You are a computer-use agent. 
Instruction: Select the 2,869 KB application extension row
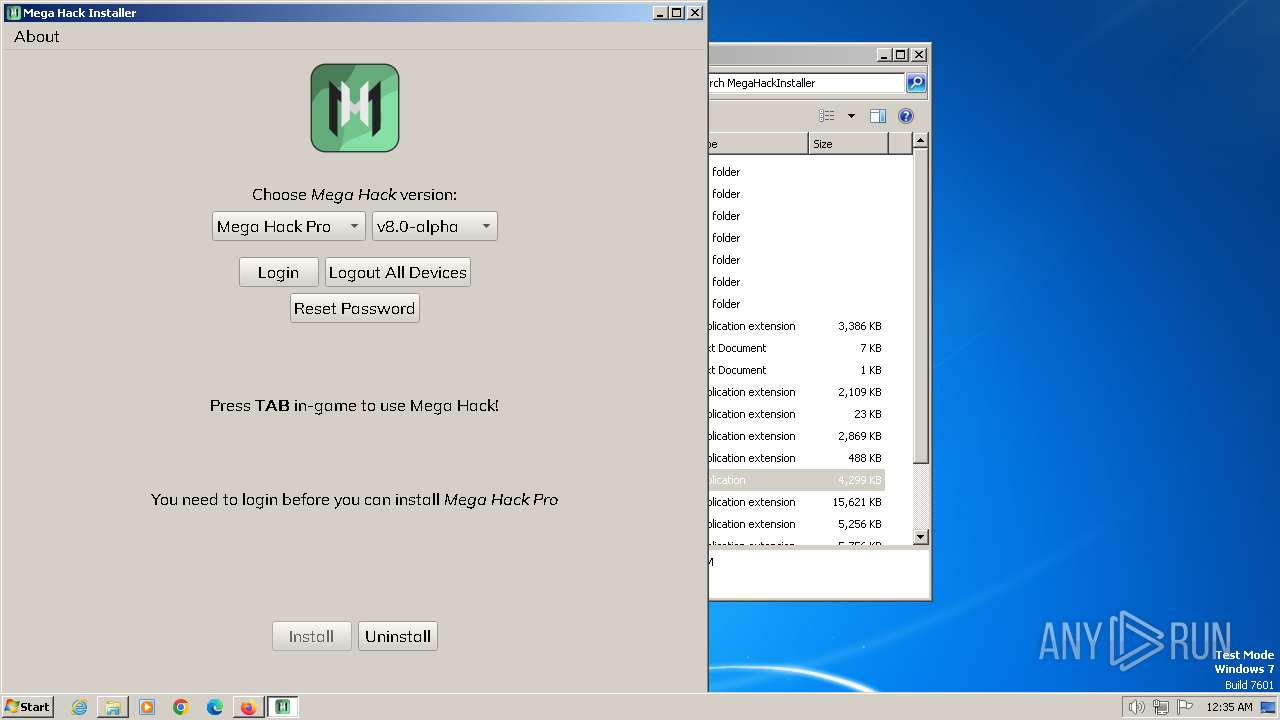[797, 436]
